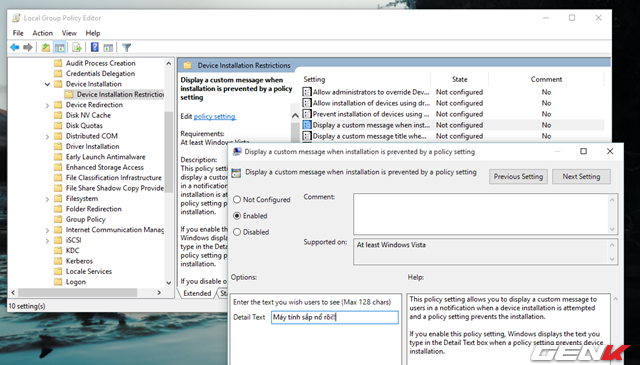
Task: Click Credentials Delegation folder icon
Action: coord(58,73)
